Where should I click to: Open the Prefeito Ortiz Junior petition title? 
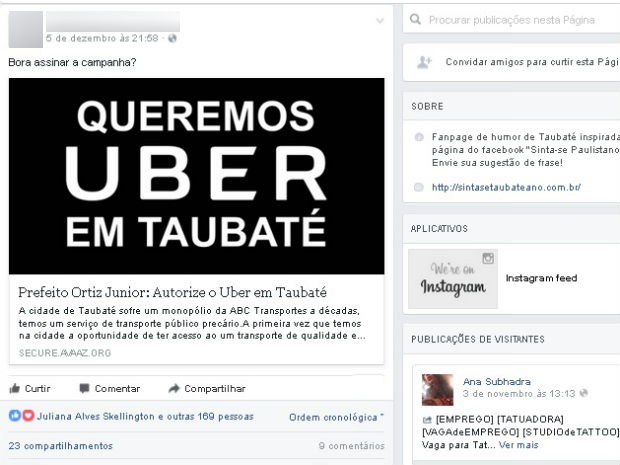[x=172, y=292]
